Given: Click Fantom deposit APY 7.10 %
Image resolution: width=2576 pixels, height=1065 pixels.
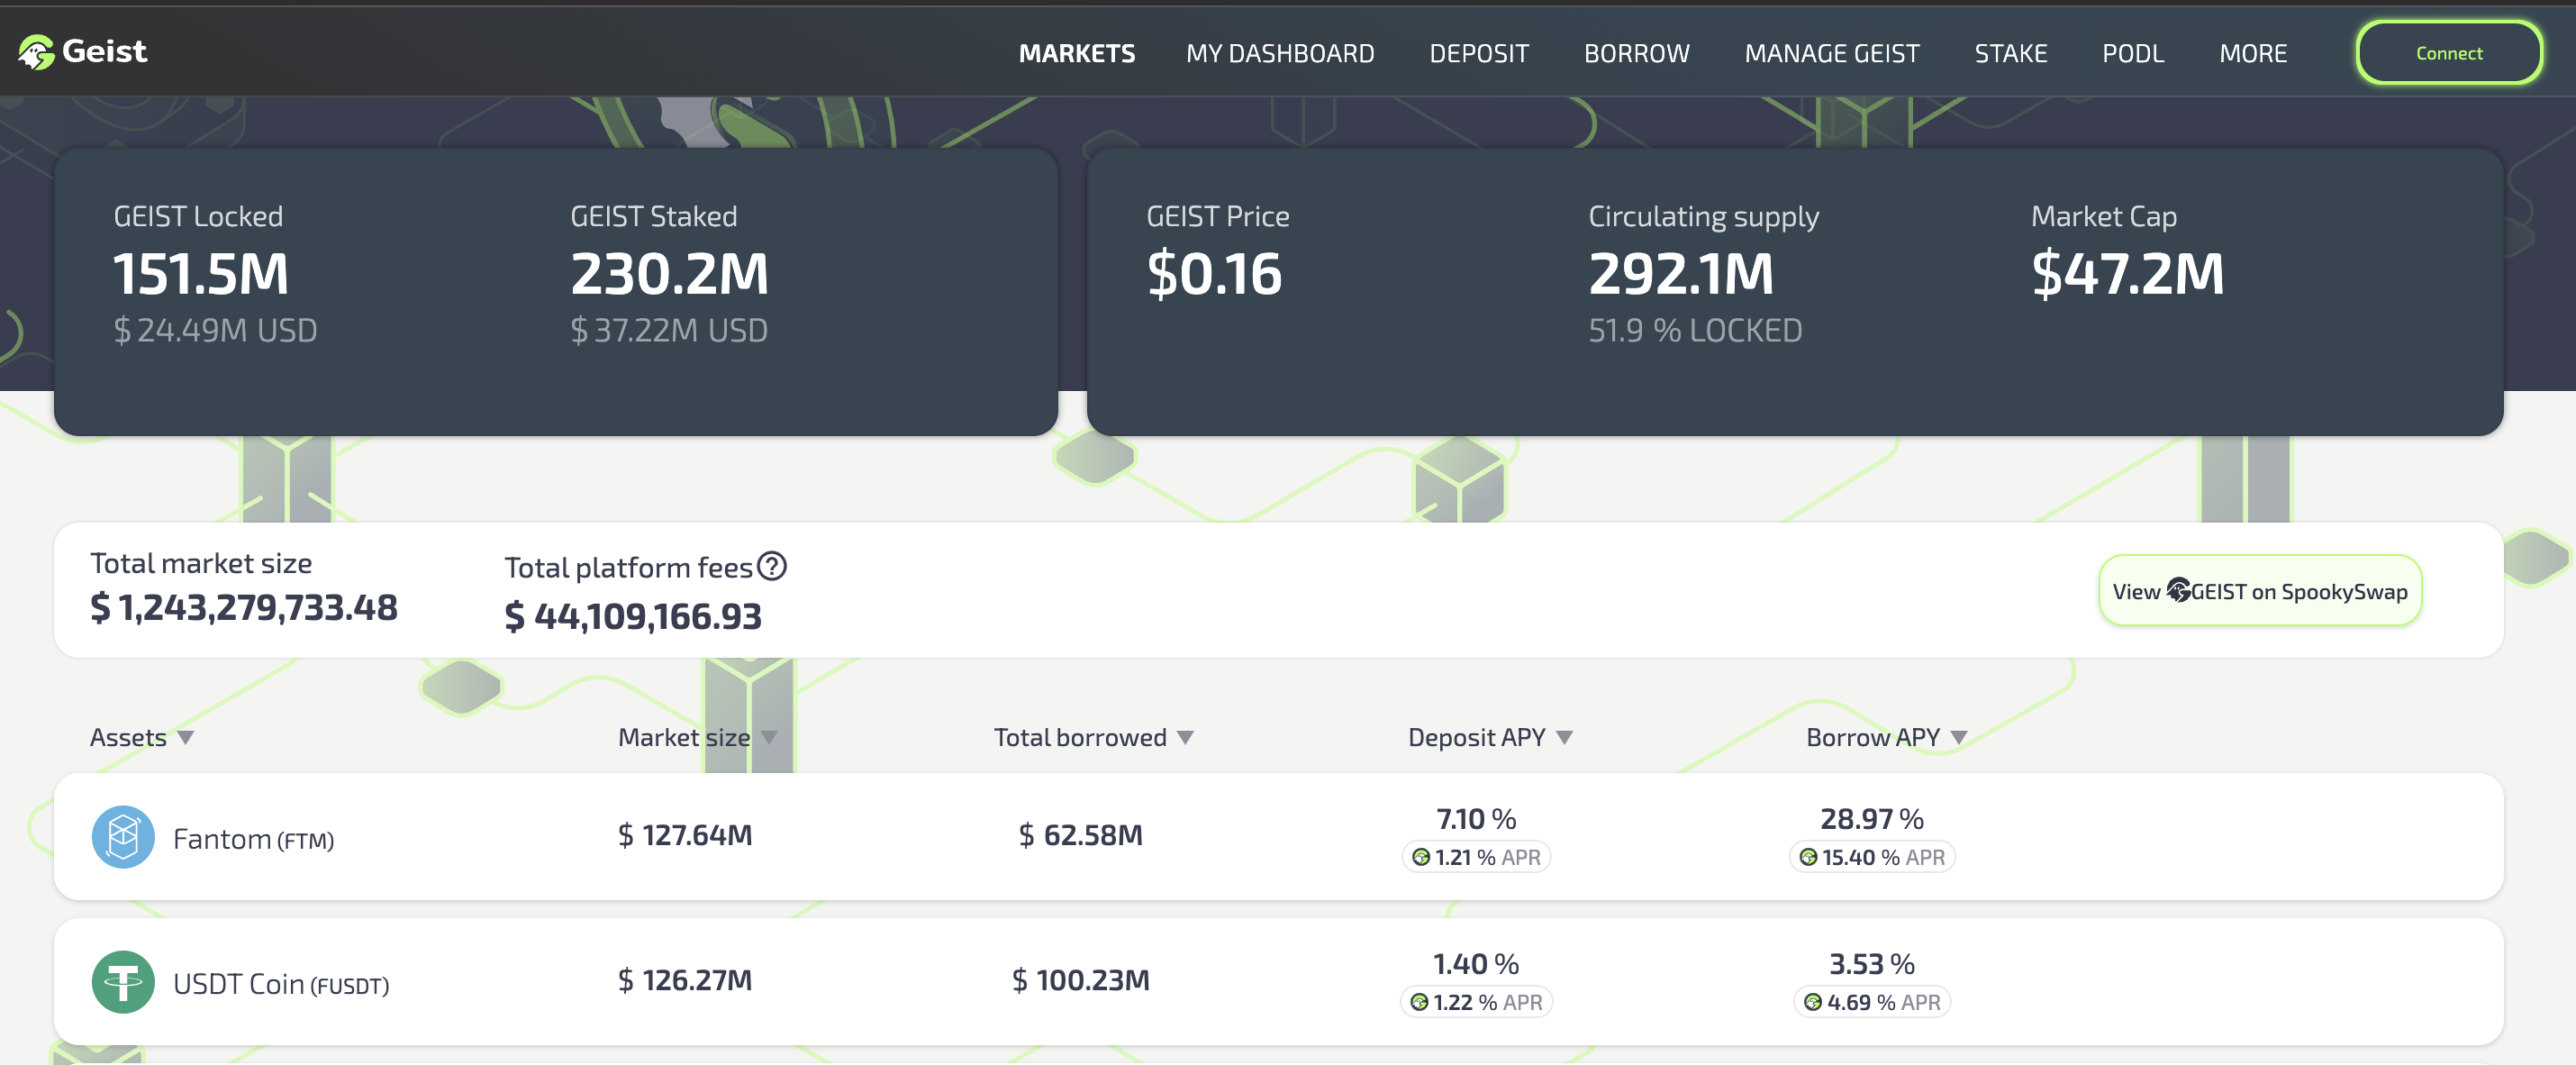Looking at the screenshot, I should pos(1476,819).
